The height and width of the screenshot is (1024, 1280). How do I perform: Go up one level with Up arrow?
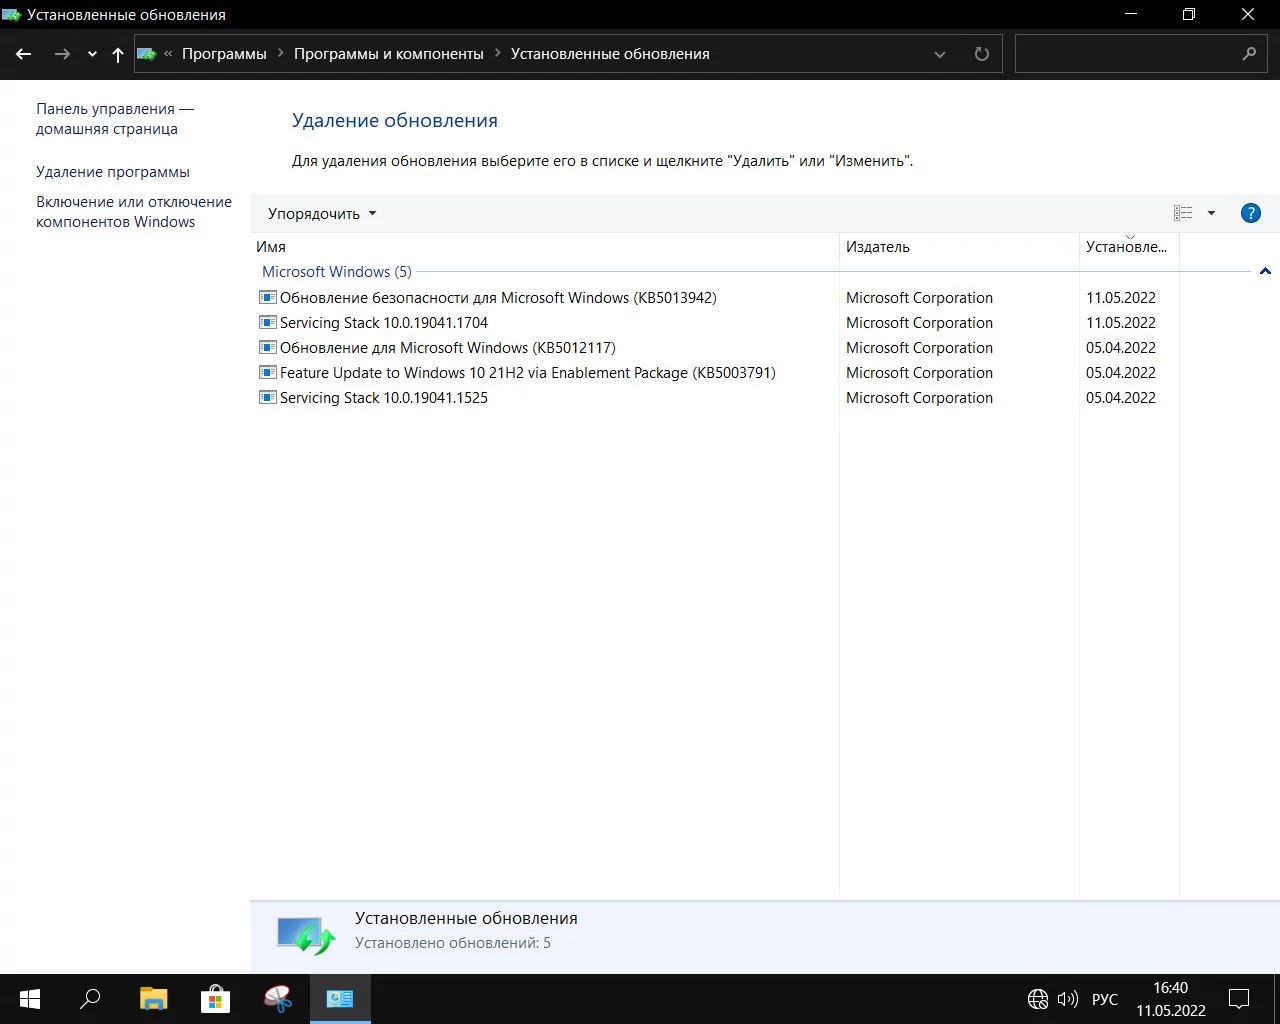pos(118,55)
